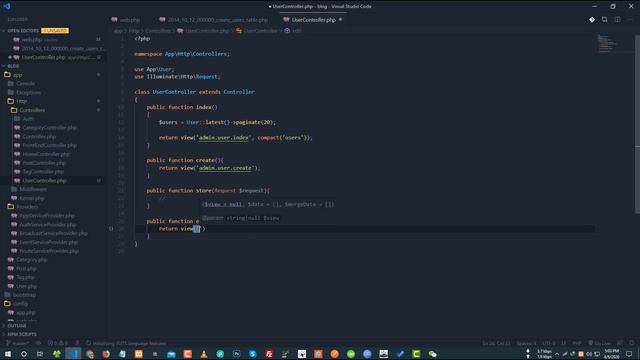Open EventServiceProvider.php file

pyautogui.click(x=44, y=242)
